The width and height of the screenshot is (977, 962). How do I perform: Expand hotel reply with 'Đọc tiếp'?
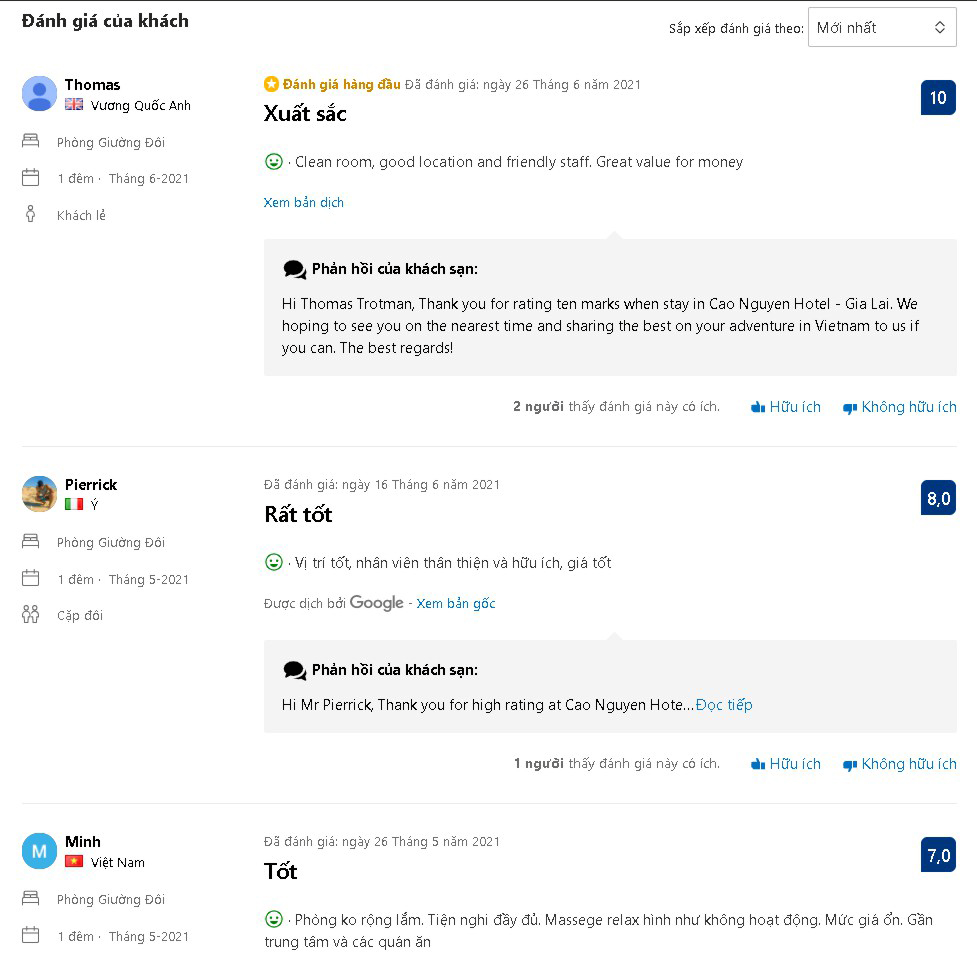(724, 705)
